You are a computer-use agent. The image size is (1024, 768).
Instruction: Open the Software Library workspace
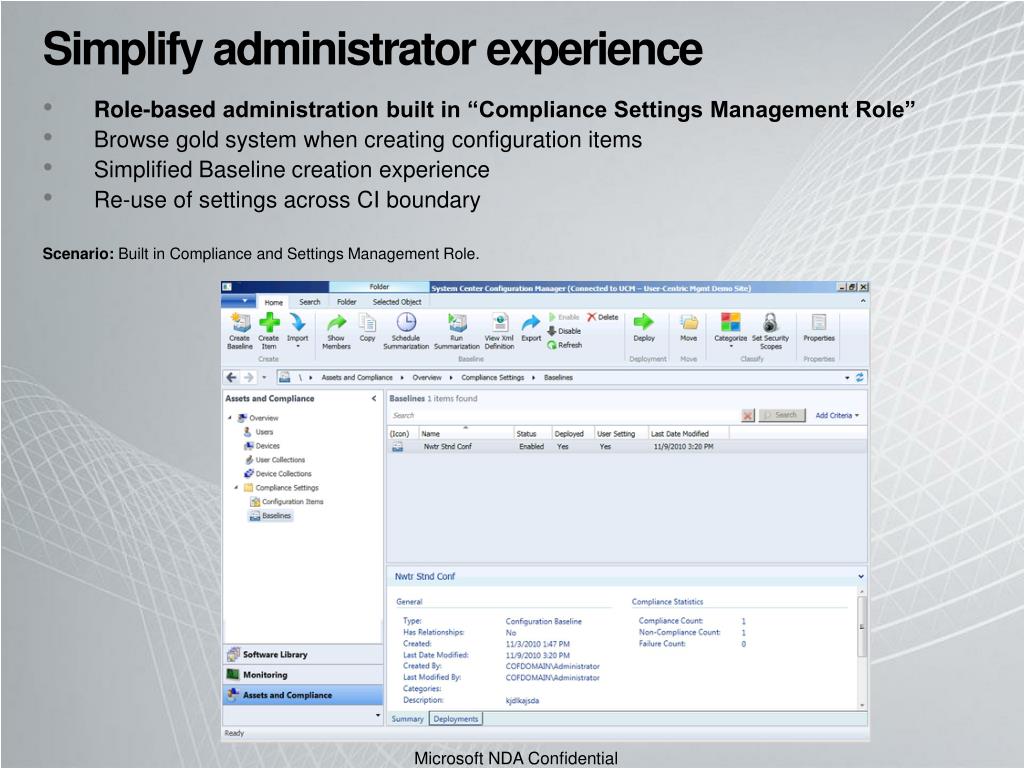pyautogui.click(x=275, y=655)
